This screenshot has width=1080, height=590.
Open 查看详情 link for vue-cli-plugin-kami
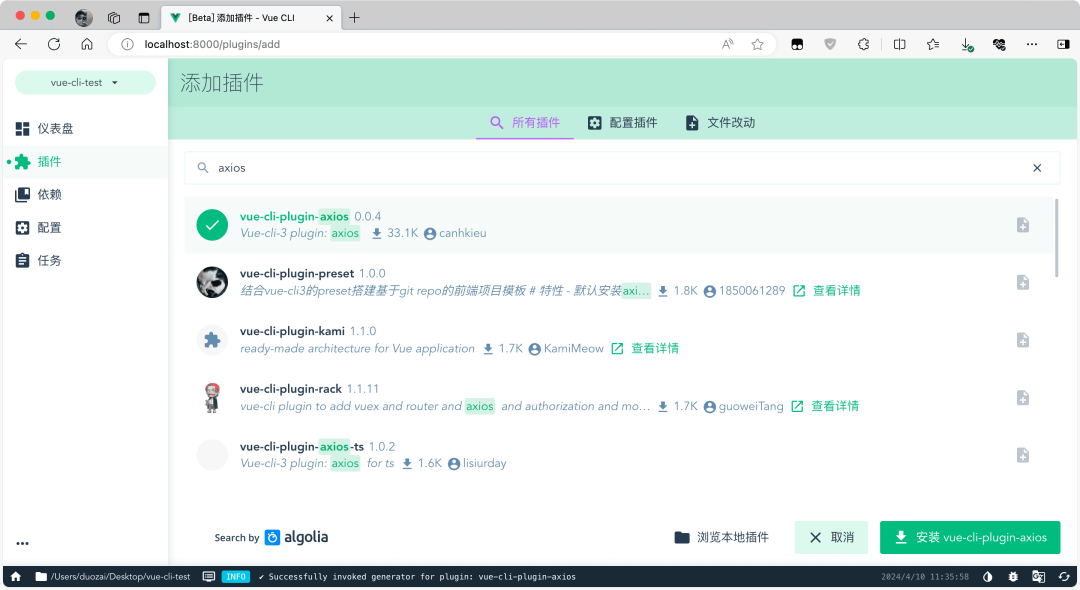(x=645, y=348)
